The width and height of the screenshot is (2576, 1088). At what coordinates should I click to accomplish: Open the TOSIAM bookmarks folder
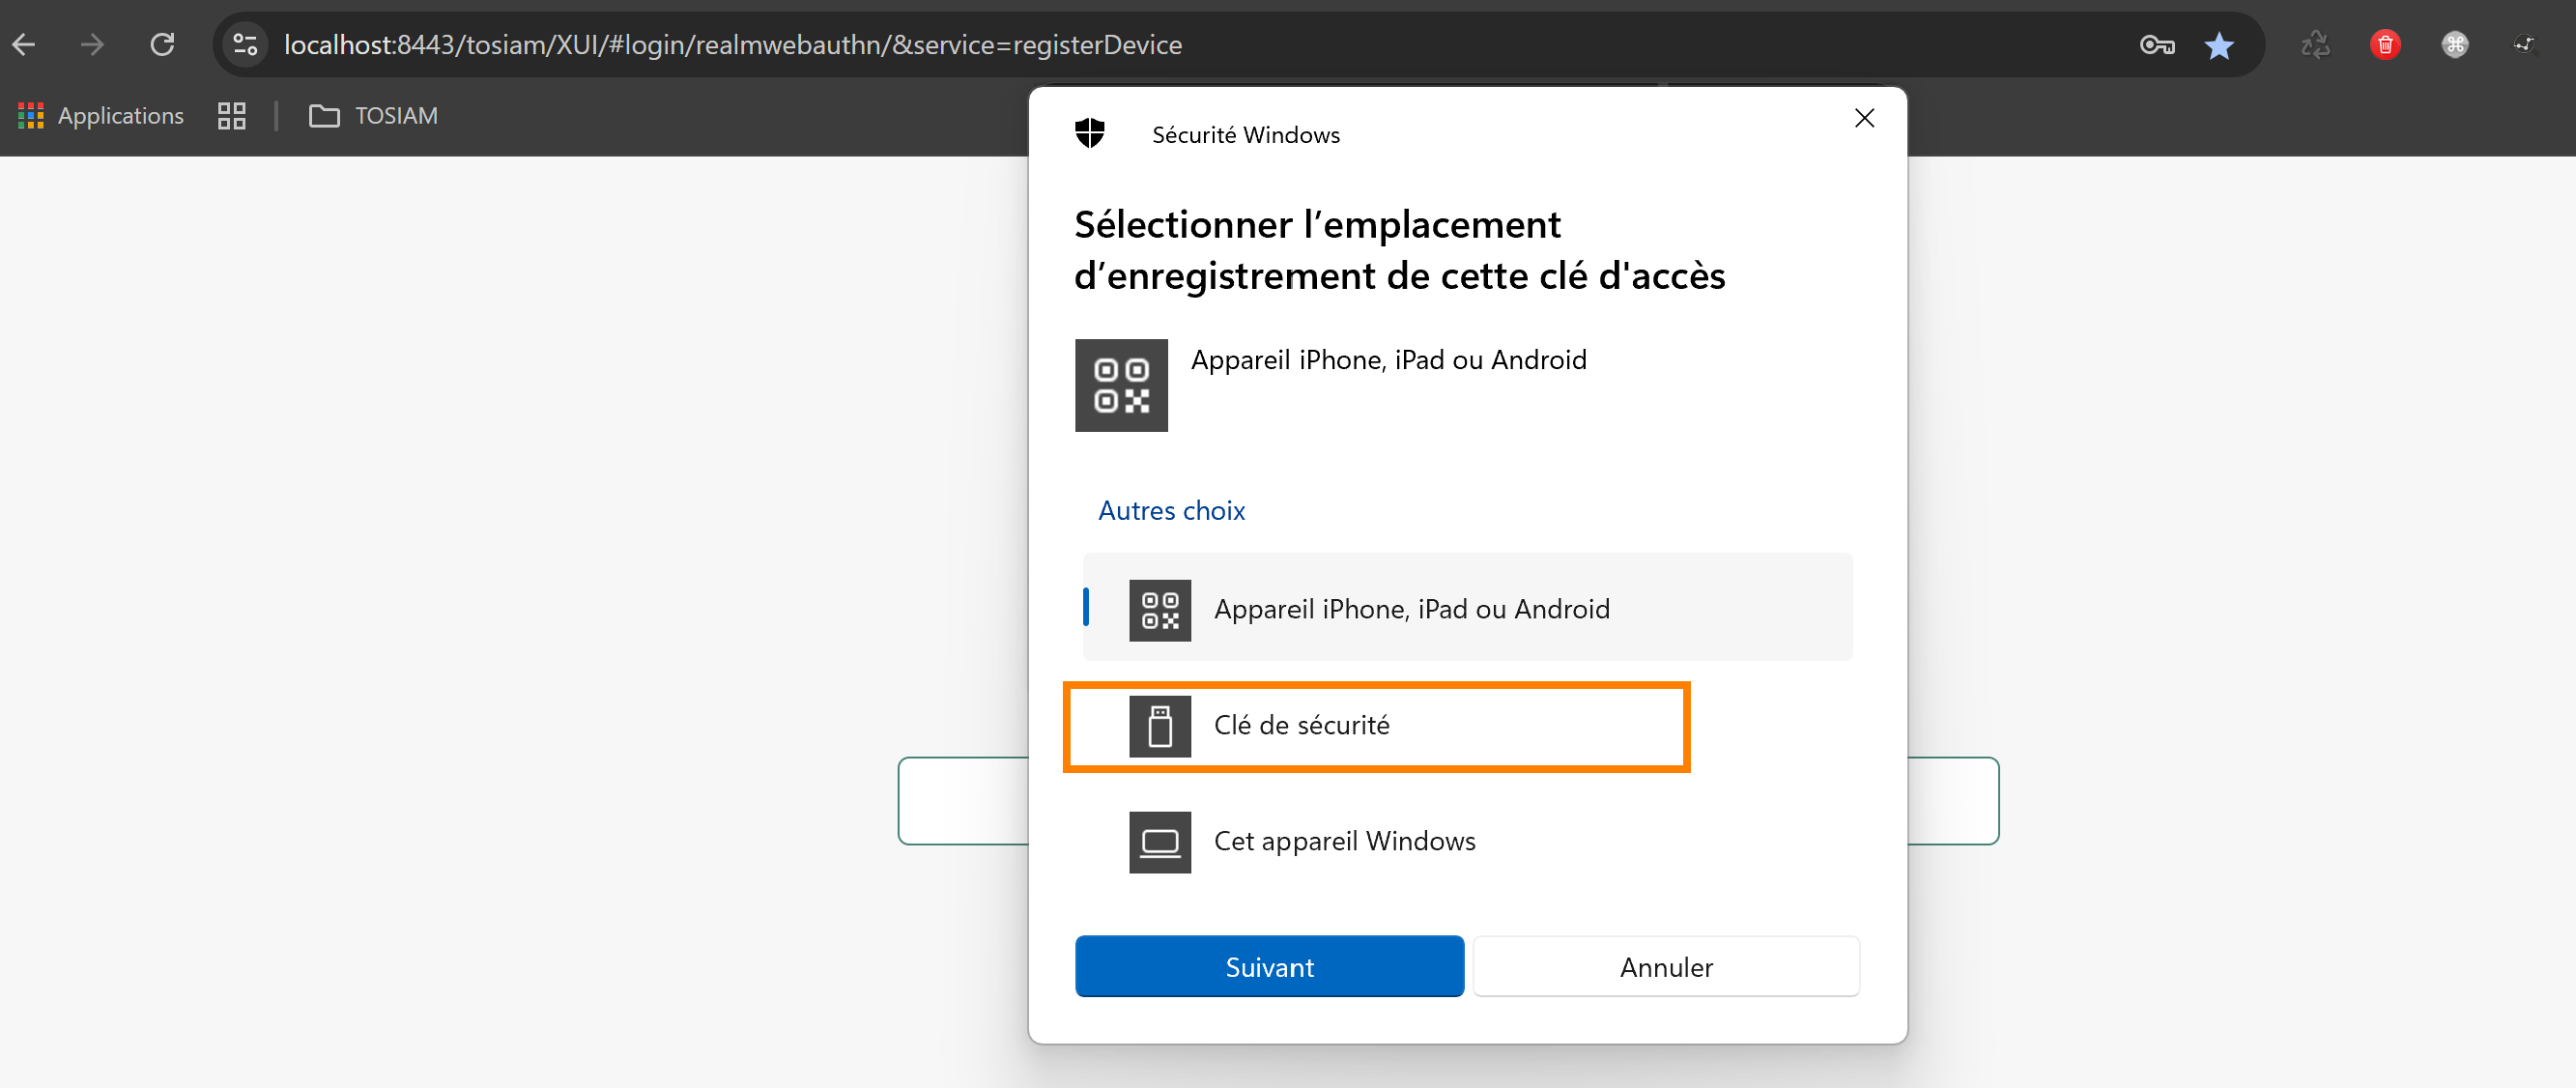(x=373, y=116)
